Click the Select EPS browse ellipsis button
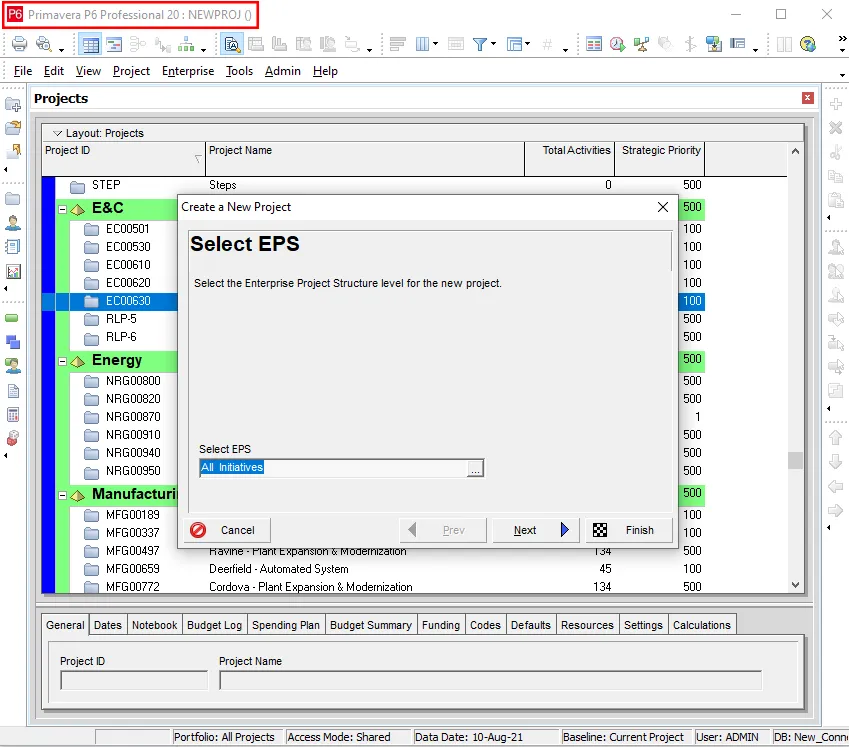The height and width of the screenshot is (747, 849). 475,468
